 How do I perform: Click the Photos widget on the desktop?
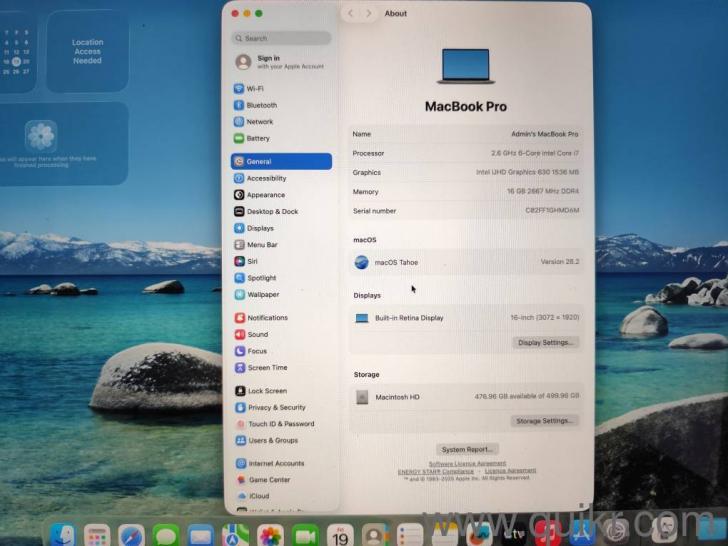tap(64, 144)
